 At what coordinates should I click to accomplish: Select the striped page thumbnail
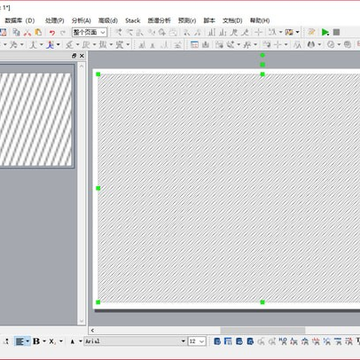point(36,119)
